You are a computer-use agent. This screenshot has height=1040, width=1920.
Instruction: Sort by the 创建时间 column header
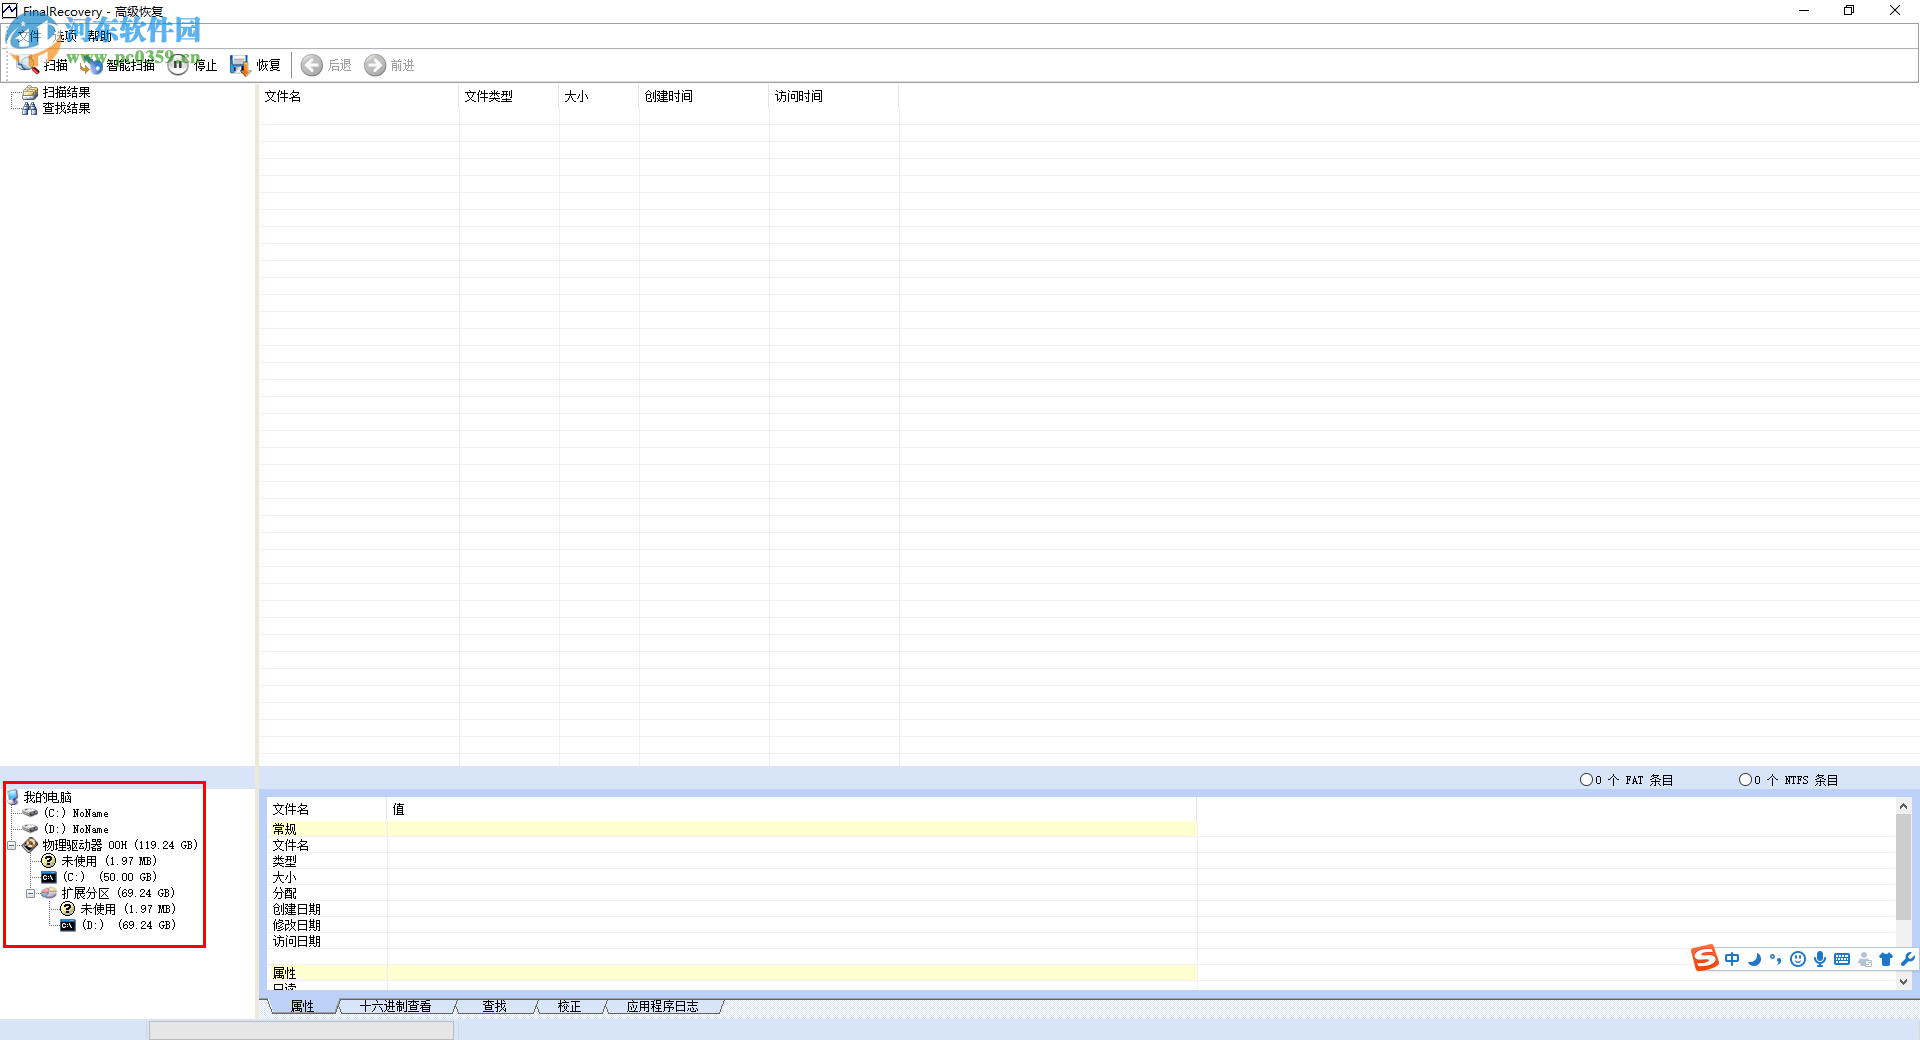point(704,96)
